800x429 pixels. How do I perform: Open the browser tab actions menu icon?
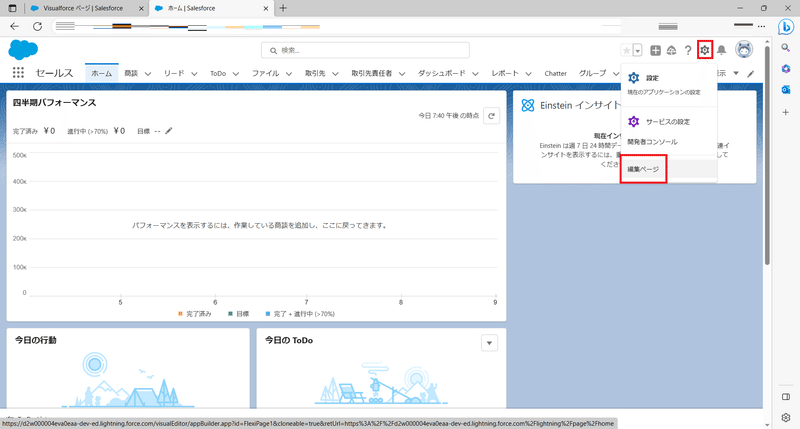(x=13, y=8)
